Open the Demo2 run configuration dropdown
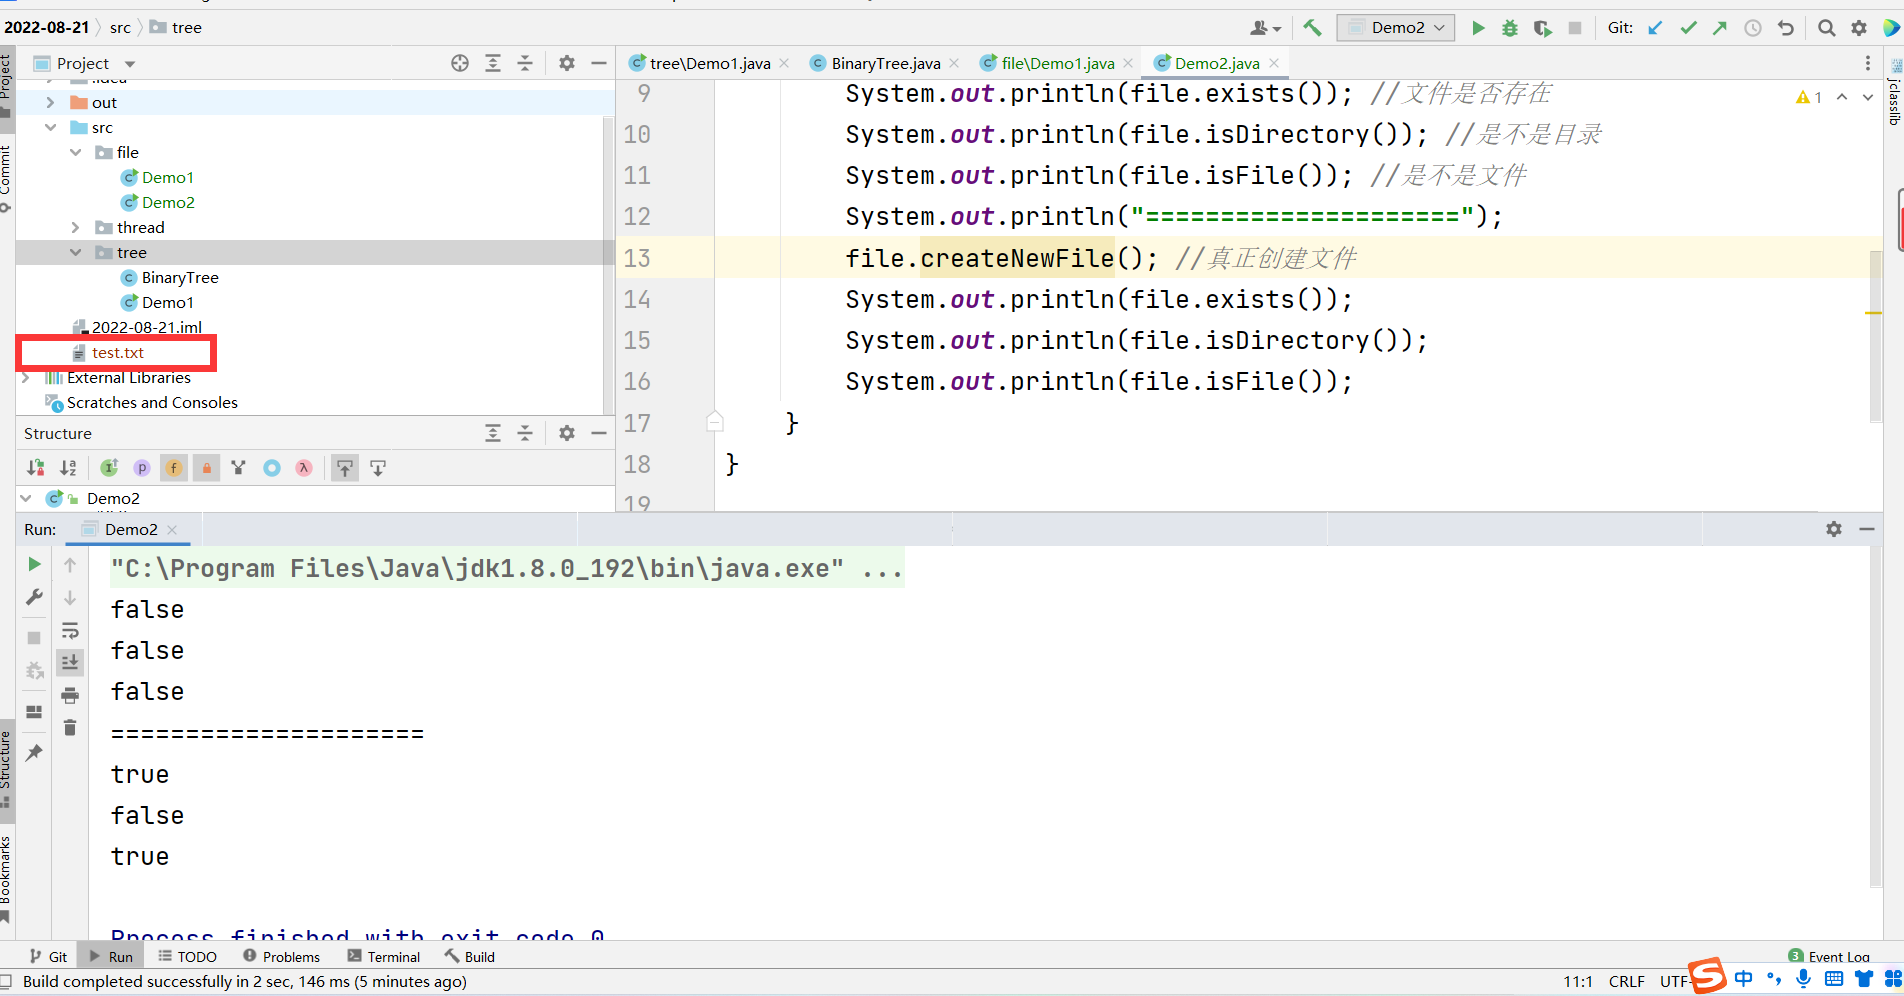Screen dimensions: 1904x996 tap(1396, 28)
